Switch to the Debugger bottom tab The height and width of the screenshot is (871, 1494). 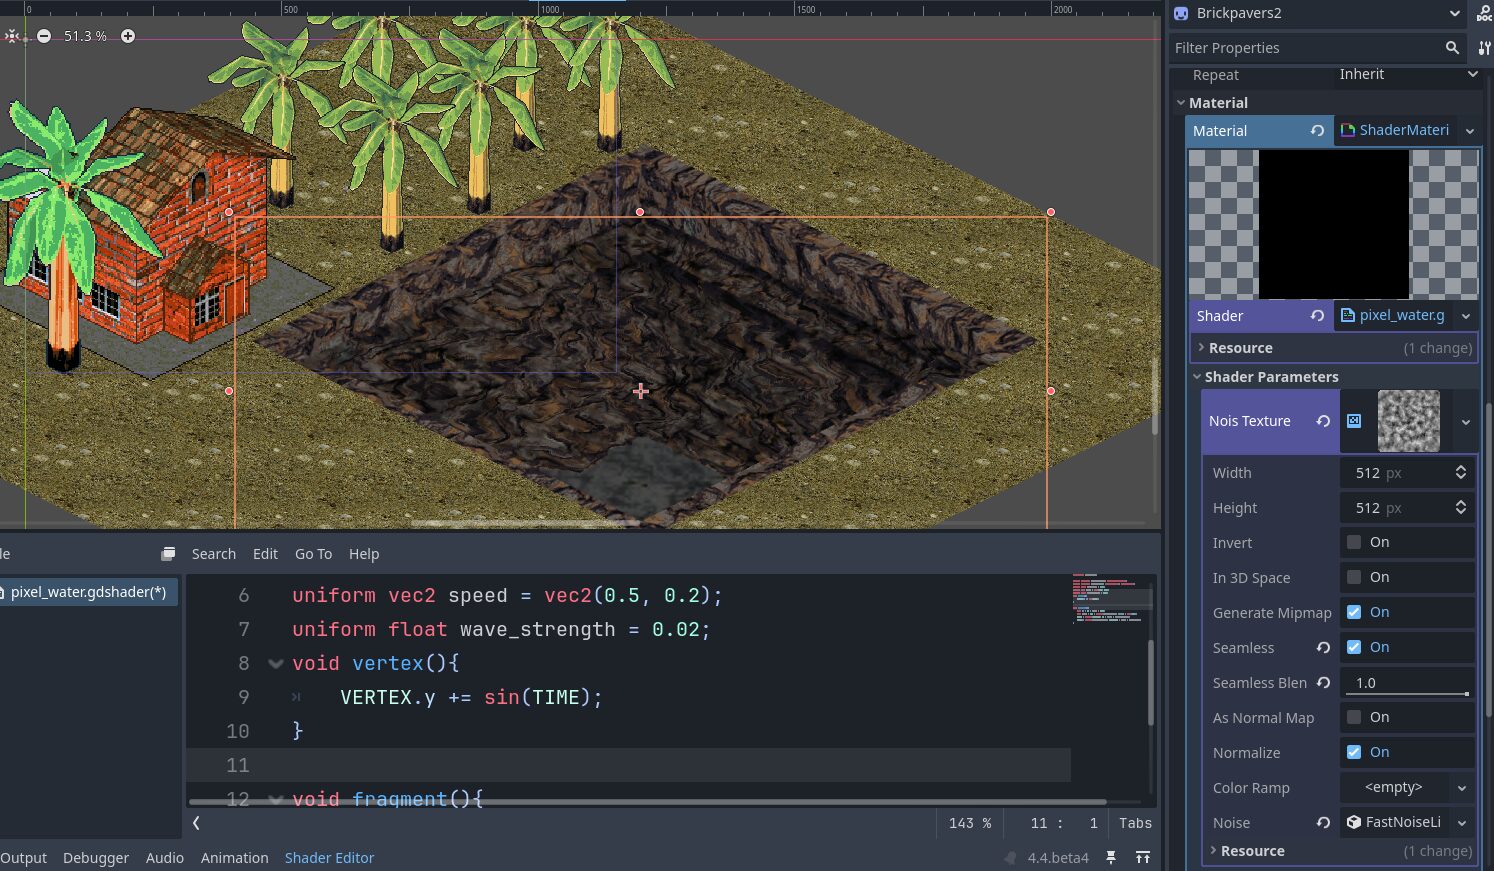(96, 858)
